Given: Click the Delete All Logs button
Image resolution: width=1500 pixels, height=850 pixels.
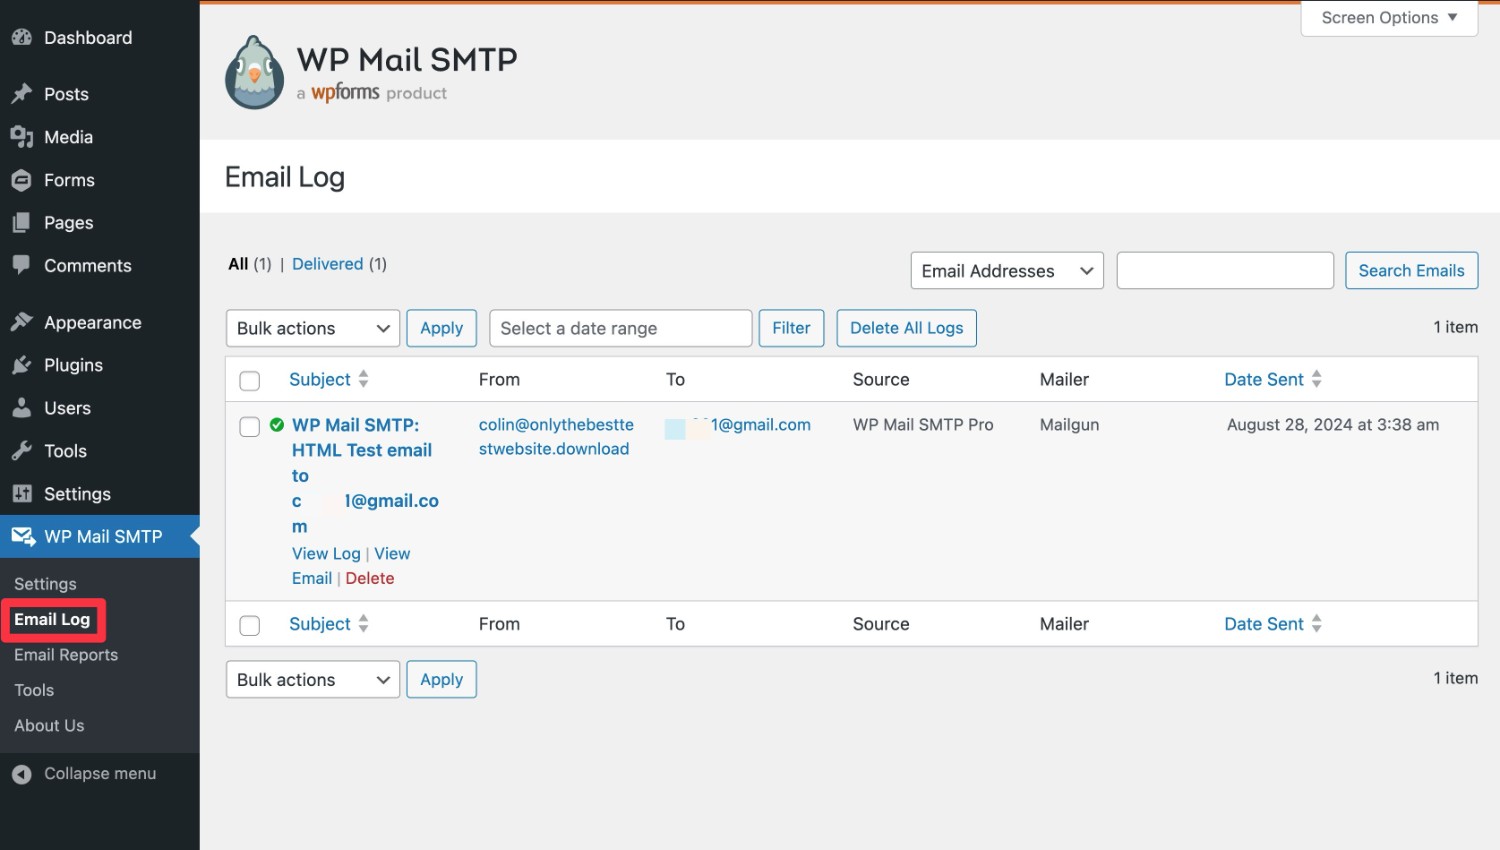Looking at the screenshot, I should point(906,328).
